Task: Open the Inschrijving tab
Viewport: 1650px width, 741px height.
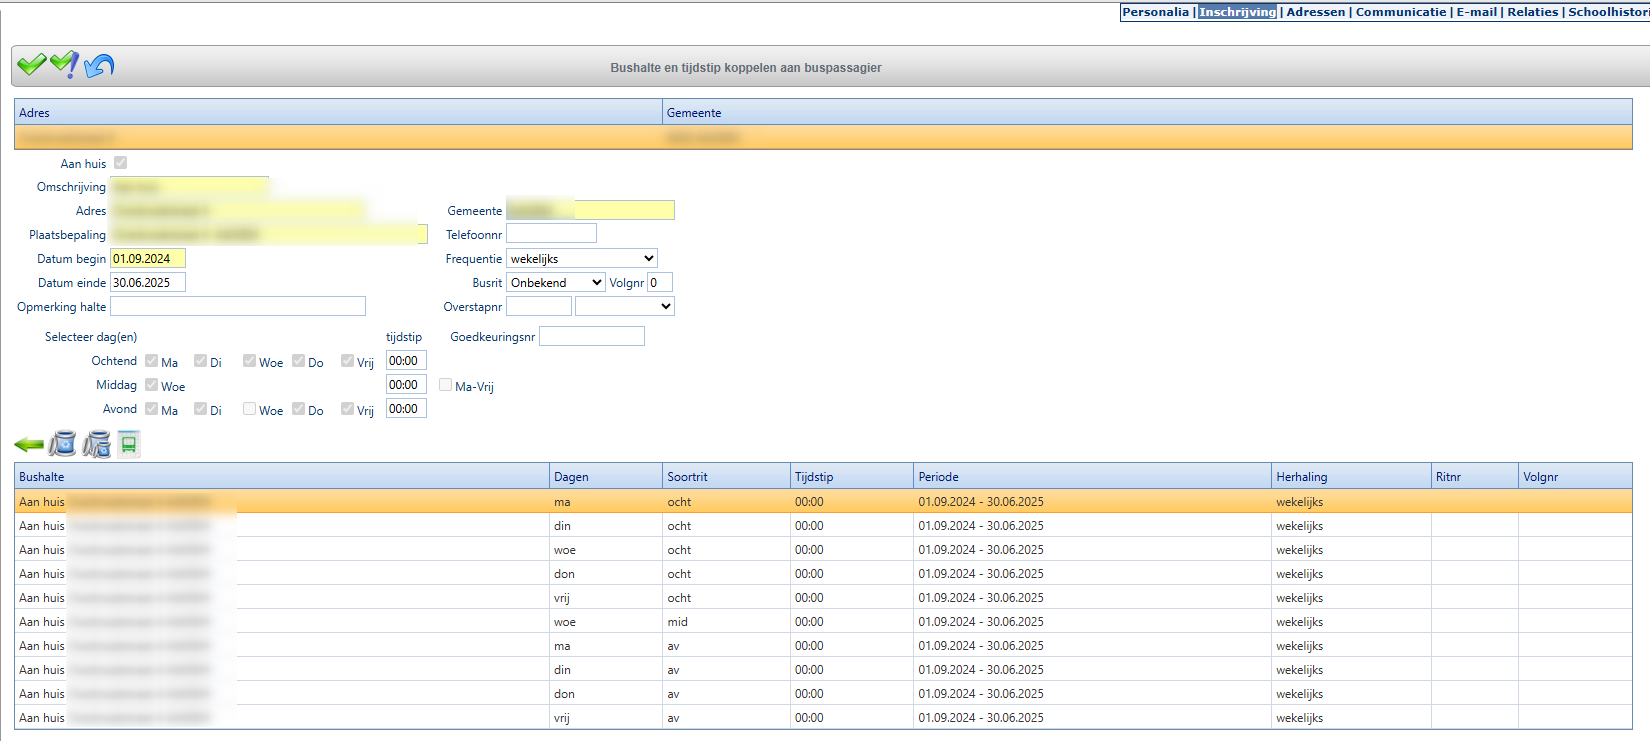Action: click(x=1237, y=12)
